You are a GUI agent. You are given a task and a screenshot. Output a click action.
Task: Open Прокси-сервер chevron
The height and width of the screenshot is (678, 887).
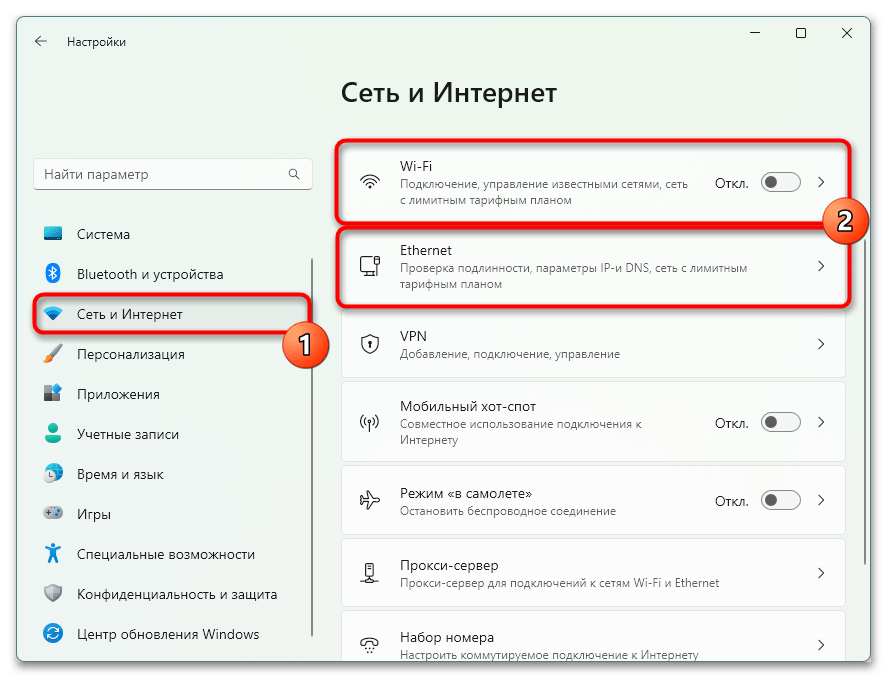point(821,573)
